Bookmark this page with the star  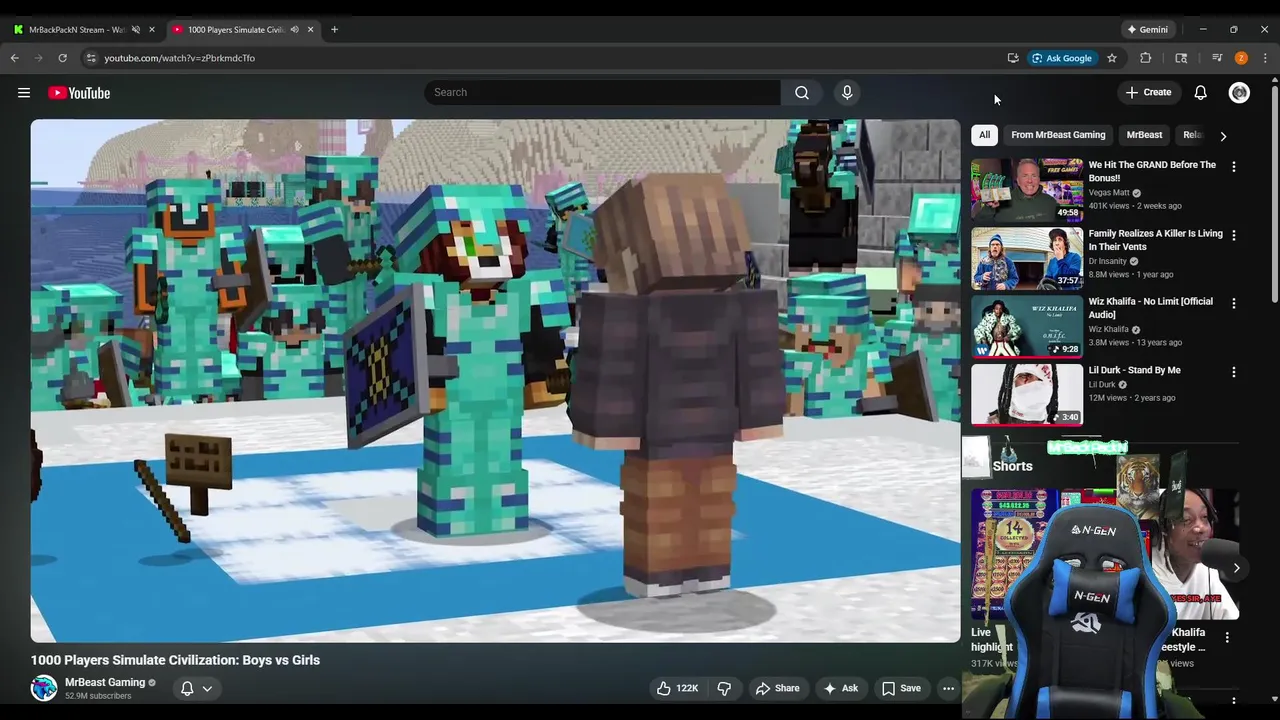(1111, 58)
